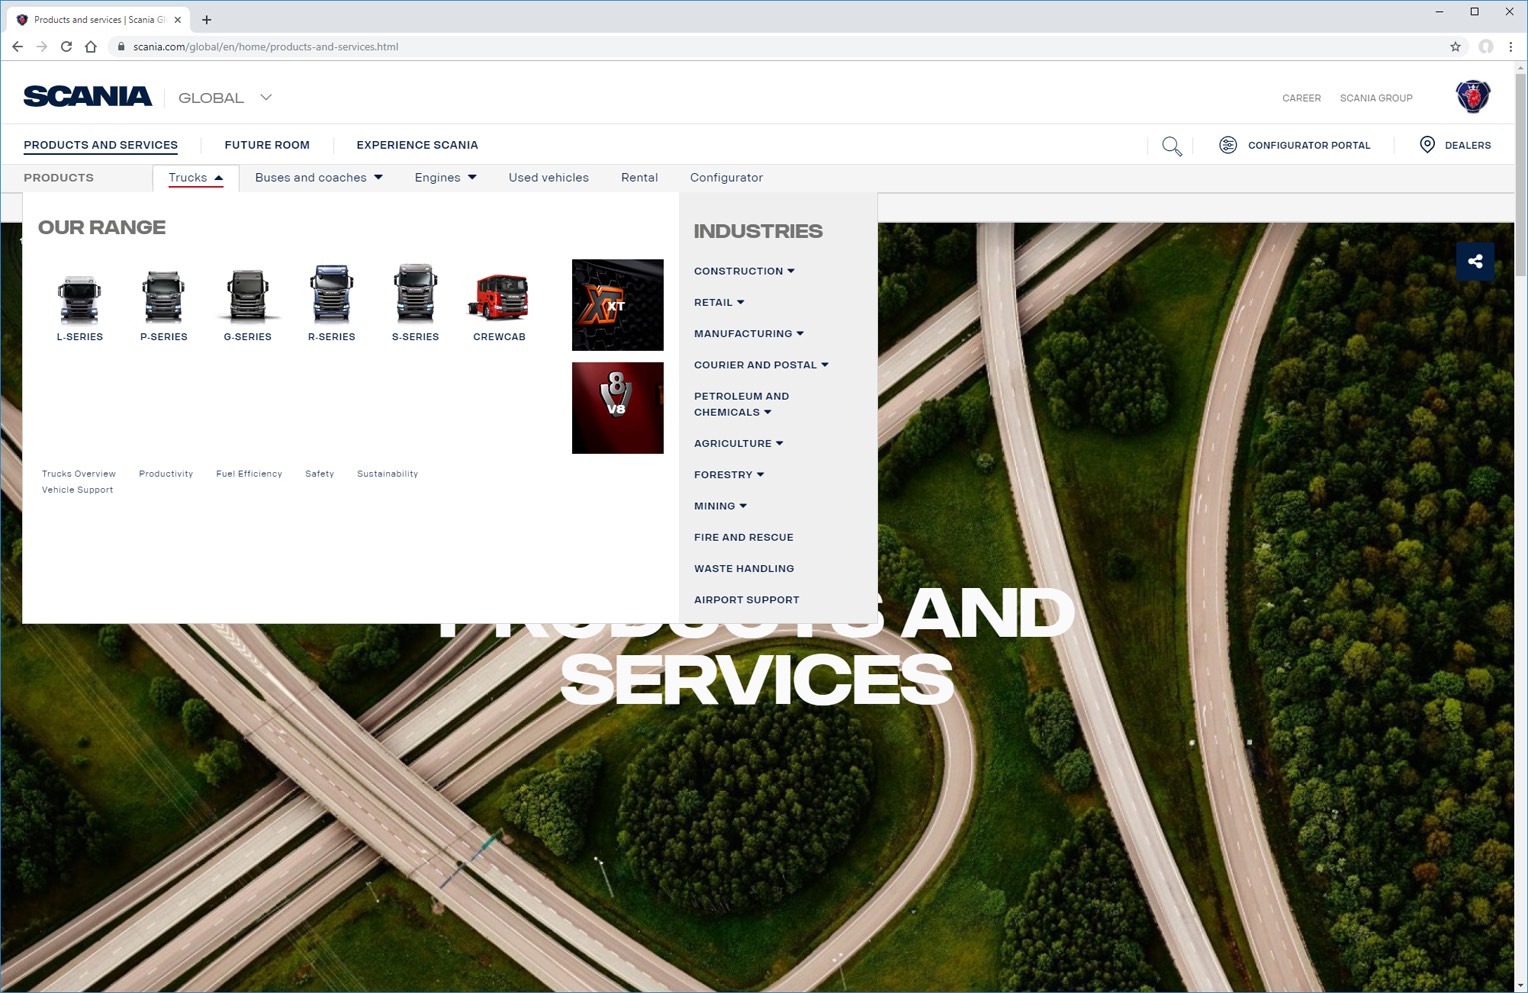Image resolution: width=1528 pixels, height=993 pixels.
Task: Reload the page with refresh icon
Action: pyautogui.click(x=66, y=47)
